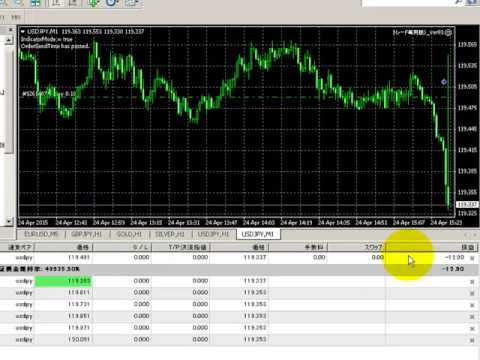
Task: Click the green highlighted price cell
Action: click(x=63, y=281)
